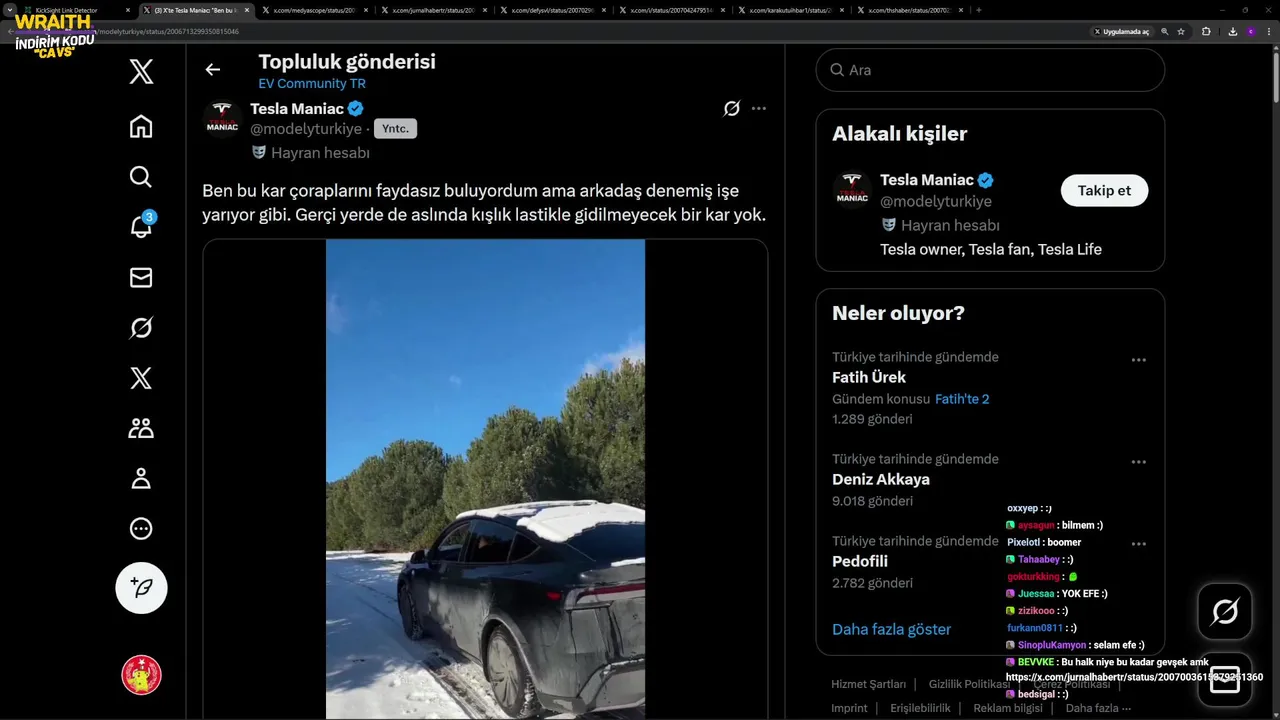The height and width of the screenshot is (720, 1280).
Task: Follow Tesla Maniac with Takip et
Action: pyautogui.click(x=1104, y=190)
